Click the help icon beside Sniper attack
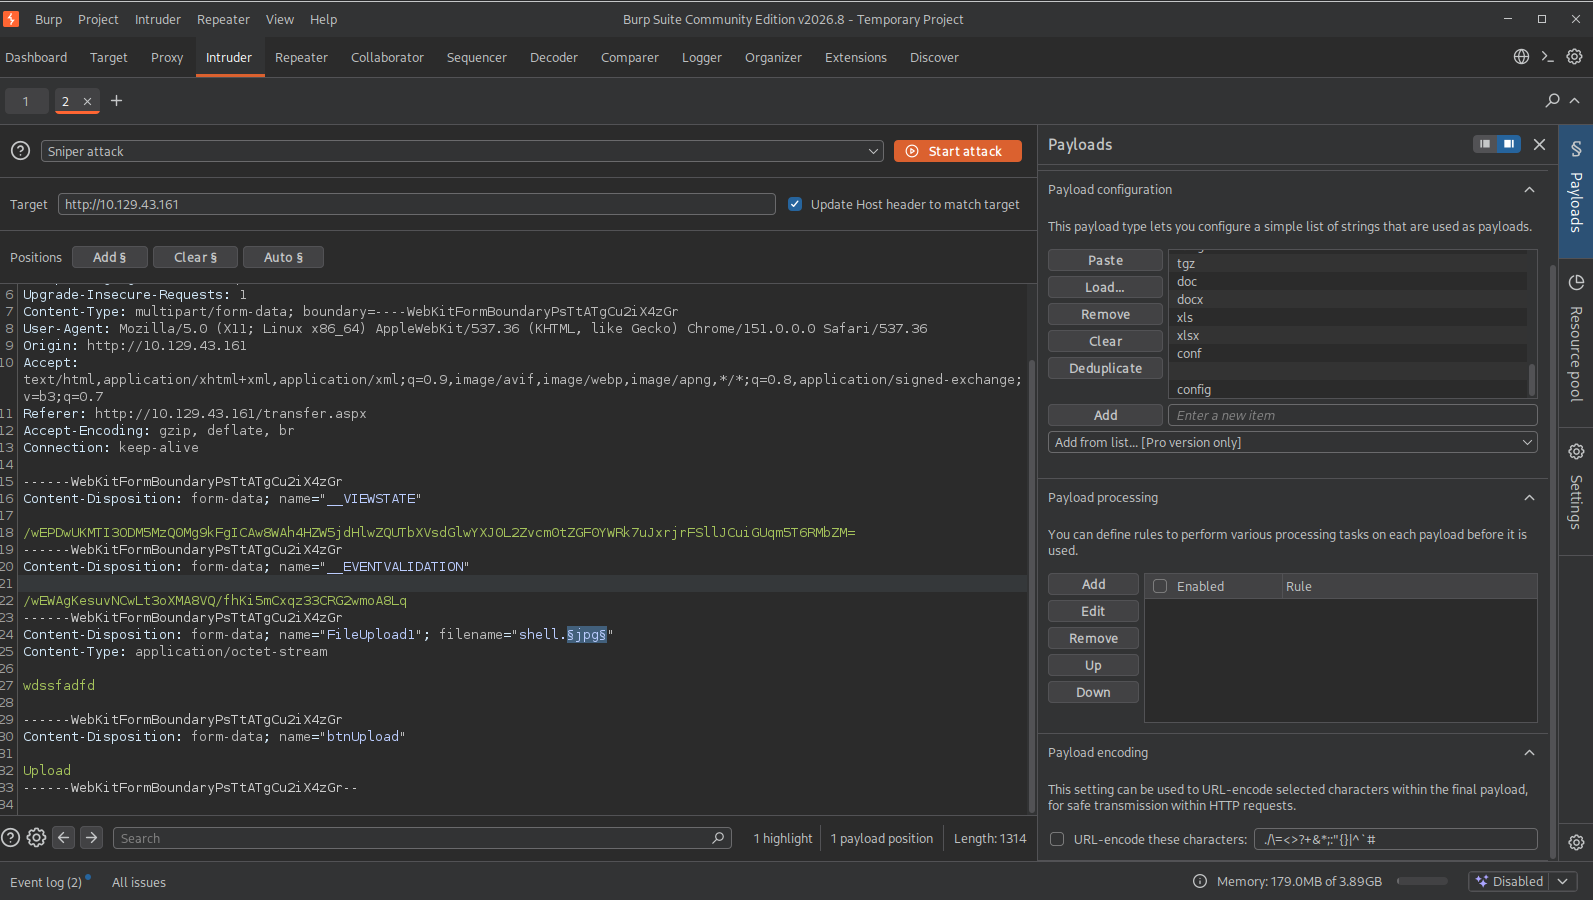 tap(20, 151)
